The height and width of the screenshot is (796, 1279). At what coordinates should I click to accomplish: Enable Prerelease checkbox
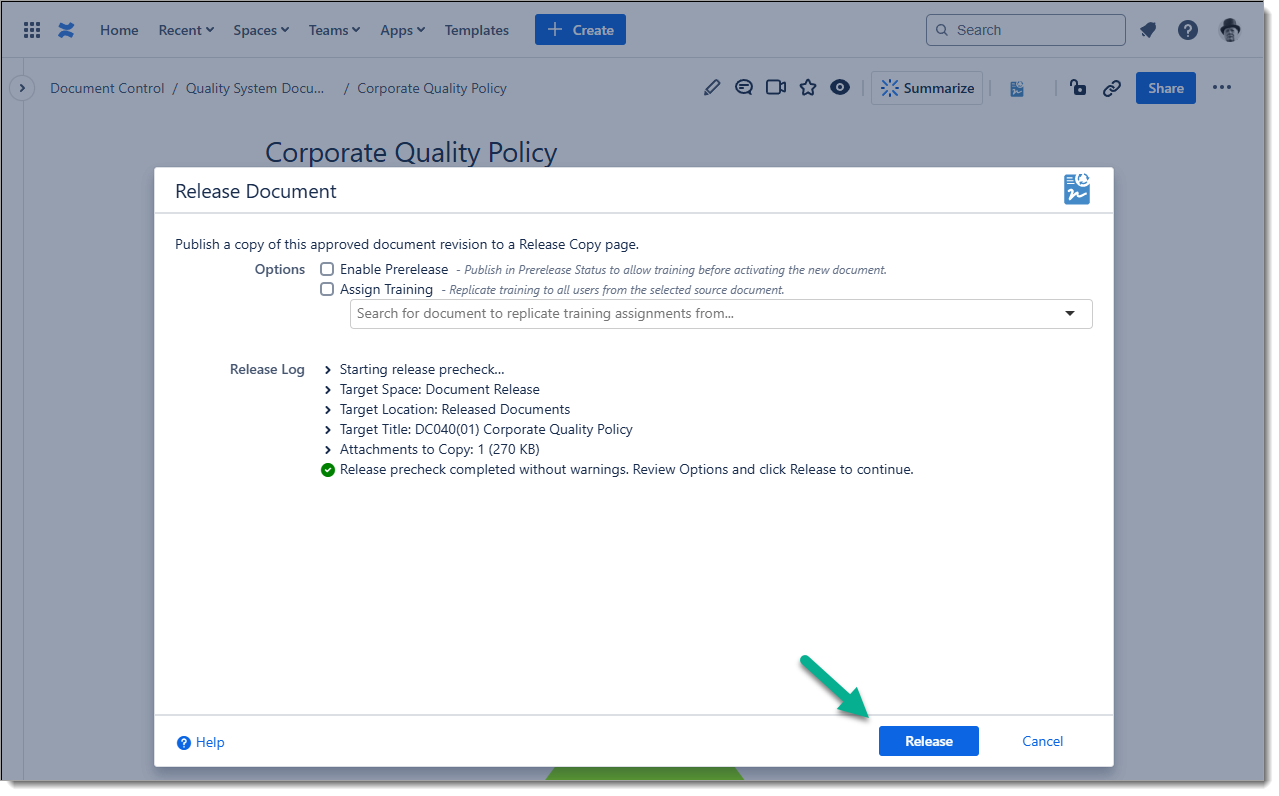coord(327,269)
